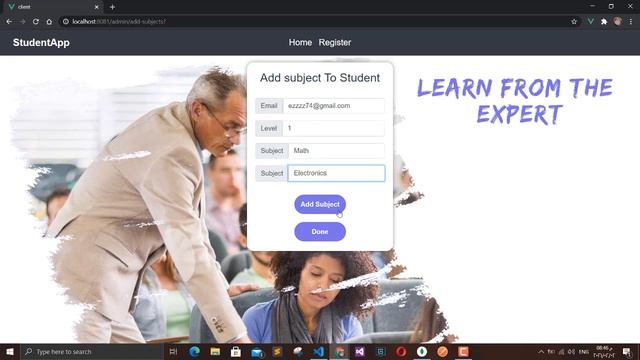This screenshot has height=360, width=640.
Task: Launch Microsoft Edge from taskbar
Action: pyautogui.click(x=194, y=351)
